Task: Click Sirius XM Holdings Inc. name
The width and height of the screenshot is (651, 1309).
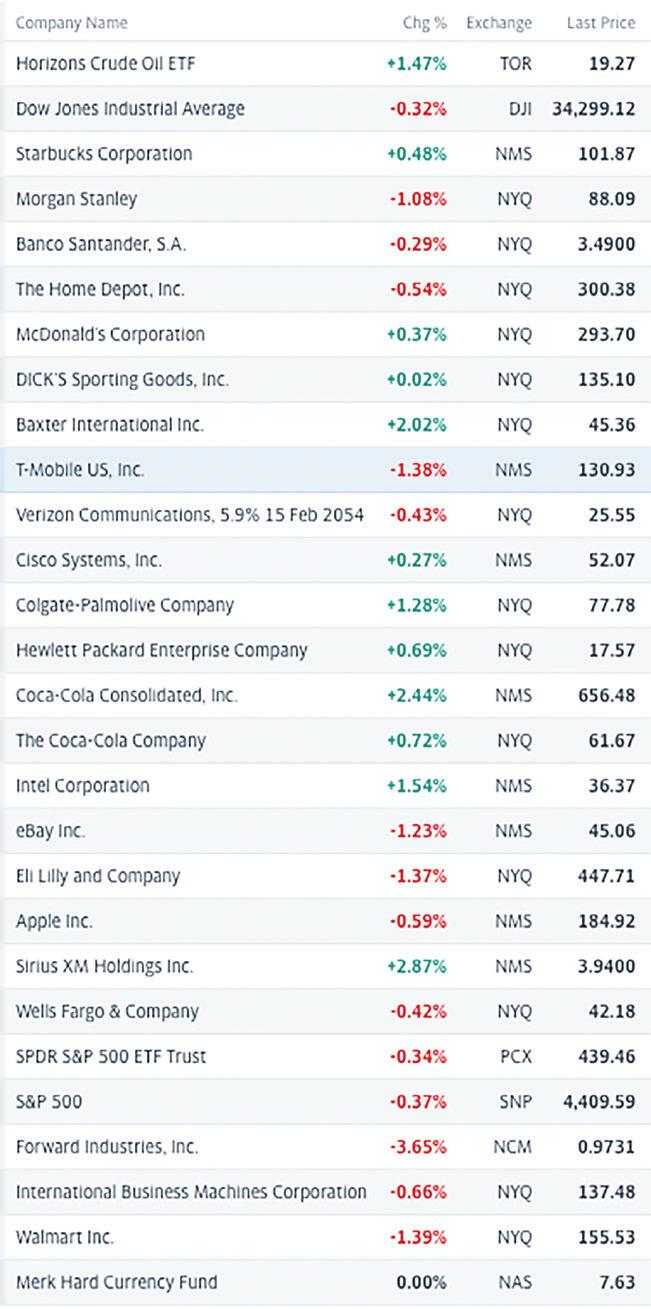Action: point(104,966)
